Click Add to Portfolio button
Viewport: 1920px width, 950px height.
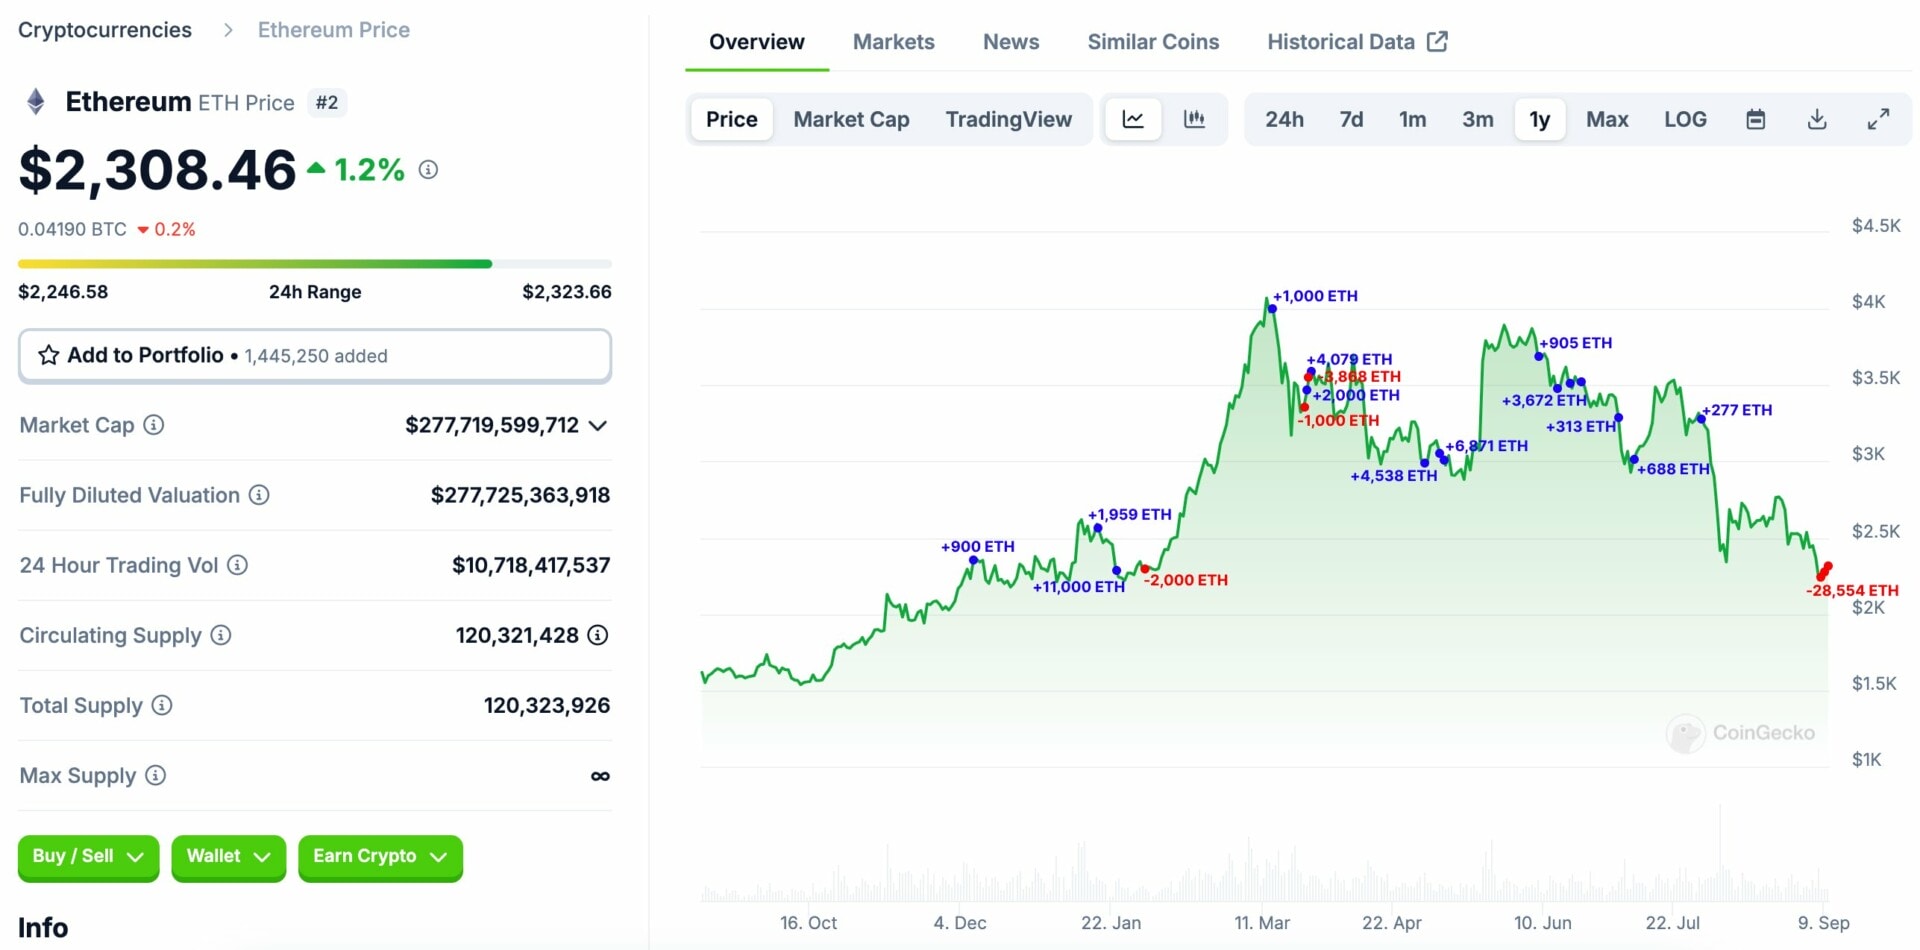314,356
